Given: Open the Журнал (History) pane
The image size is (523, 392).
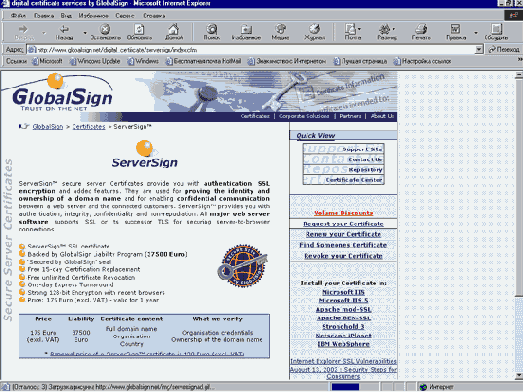Looking at the screenshot, I should [x=314, y=32].
